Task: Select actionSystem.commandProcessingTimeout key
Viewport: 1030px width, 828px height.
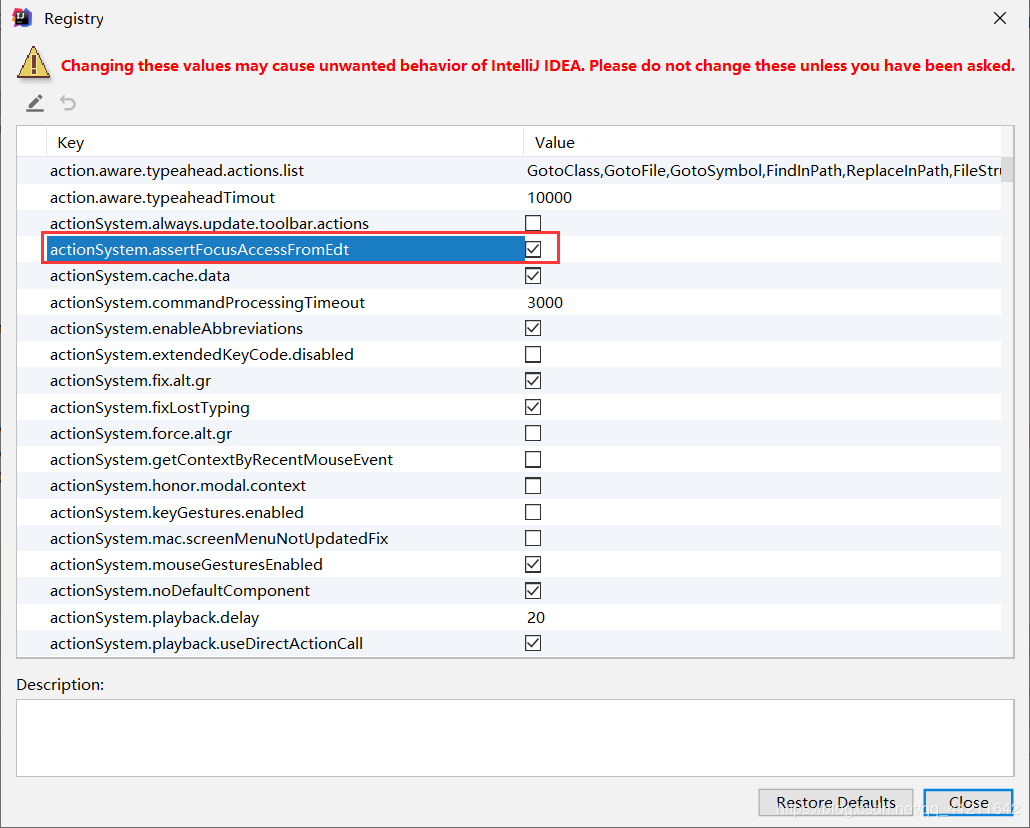Action: 207,302
